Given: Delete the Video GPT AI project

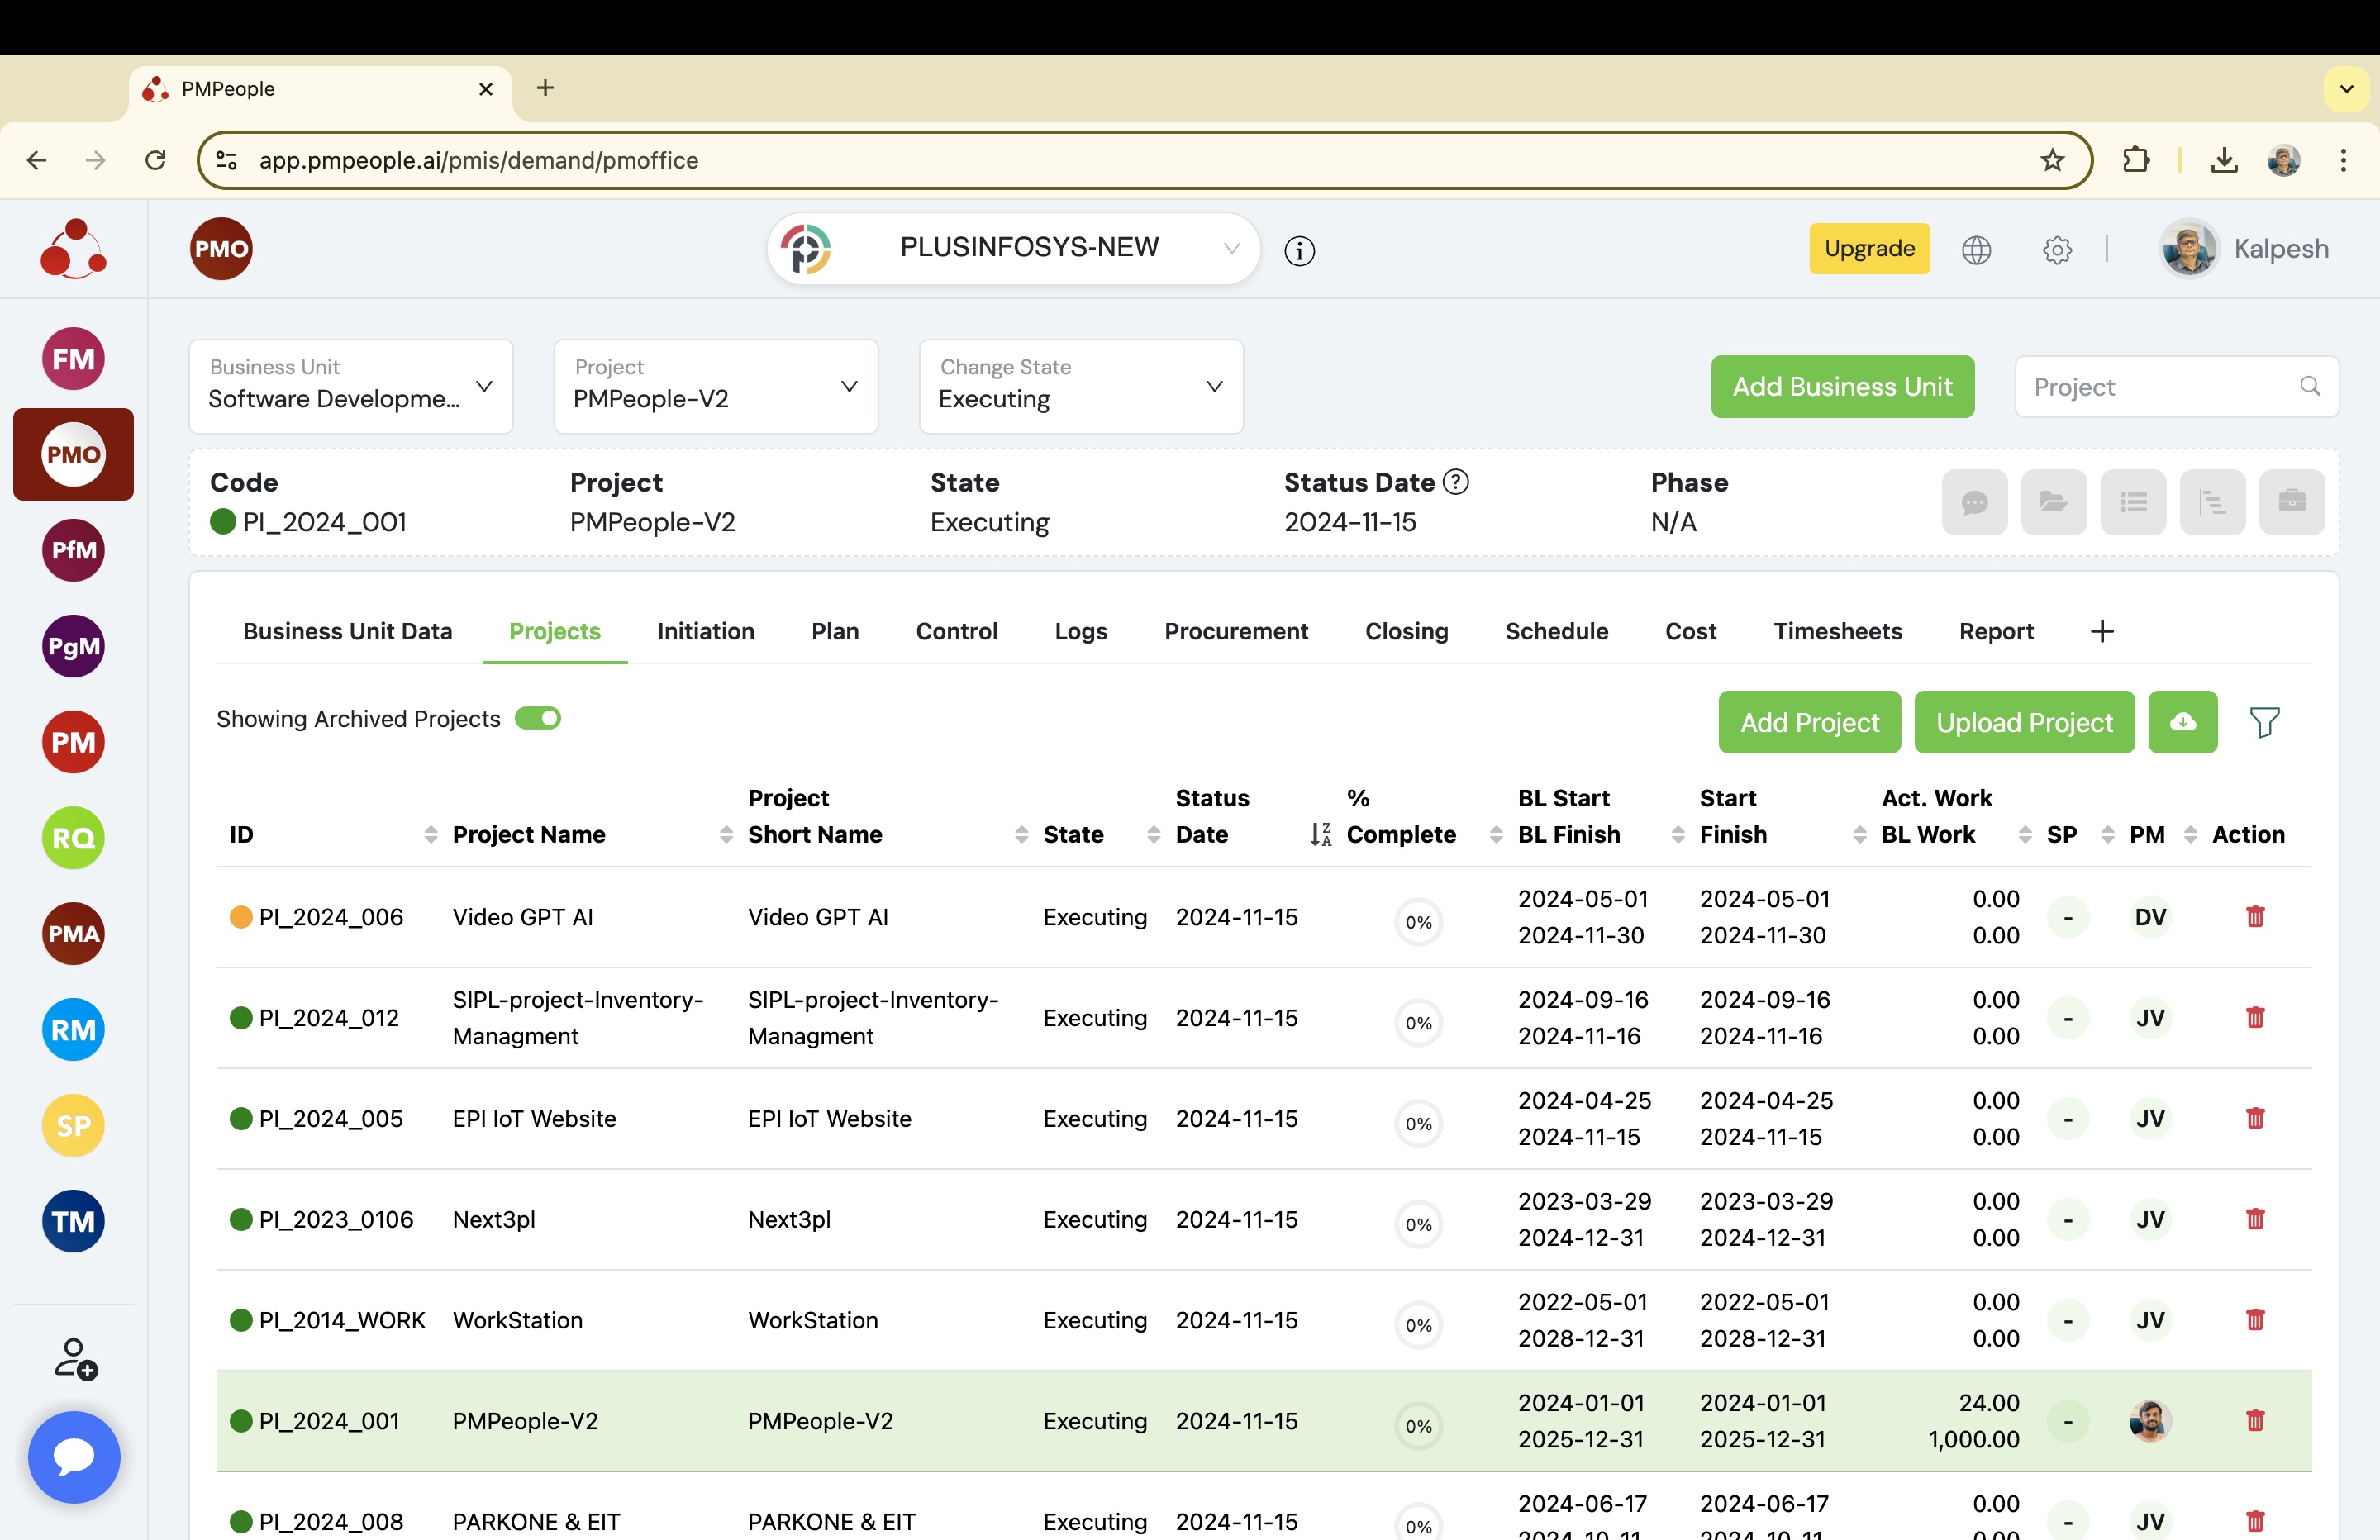Looking at the screenshot, I should tap(2254, 917).
